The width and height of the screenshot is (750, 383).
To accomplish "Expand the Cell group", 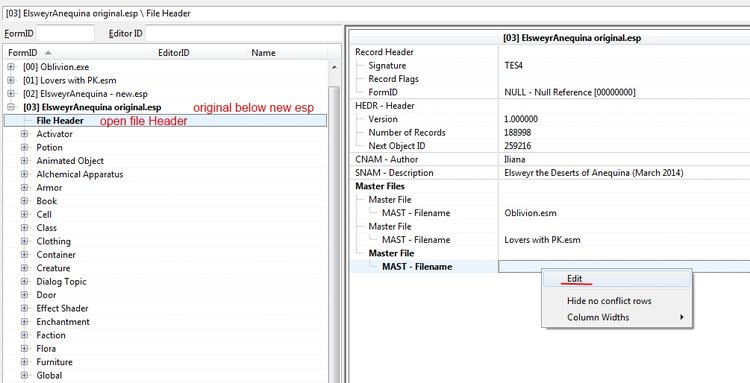I will point(24,214).
